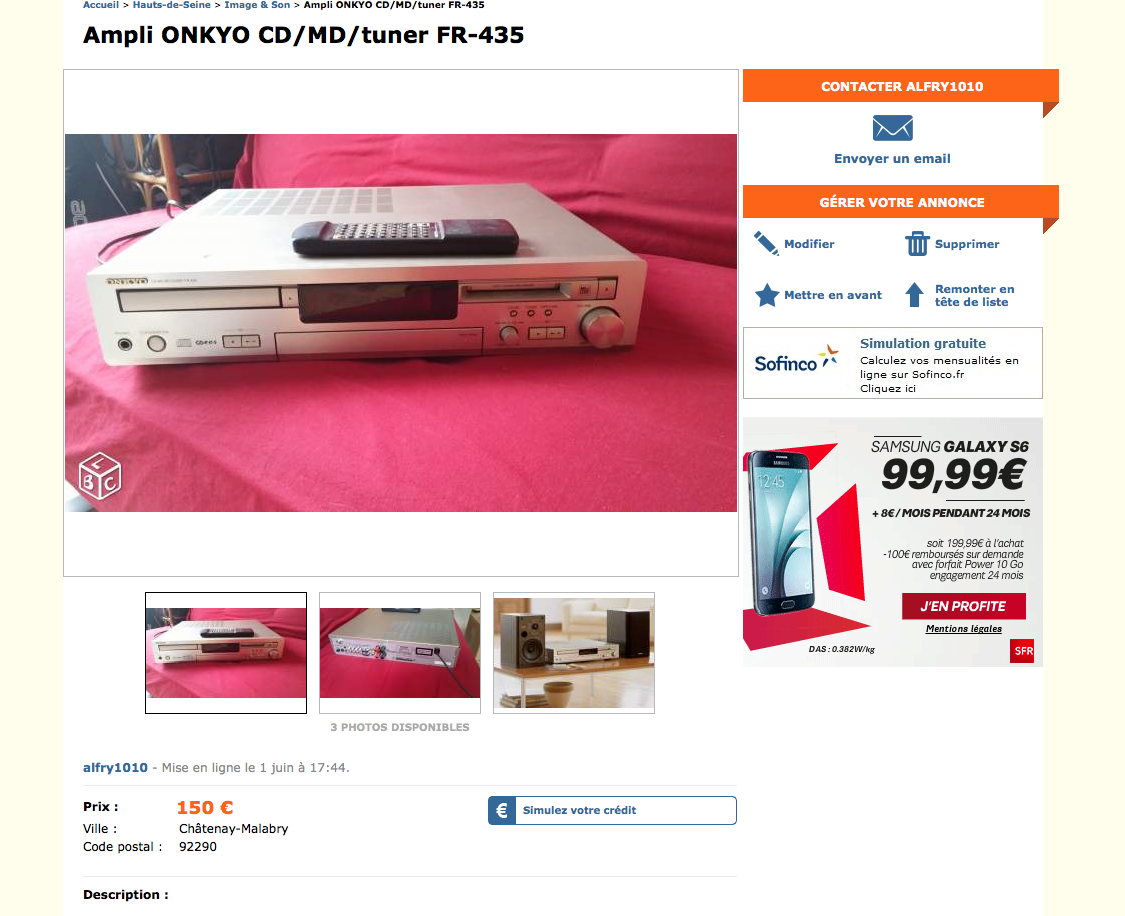View the thumbnail with speakers on table
Screen dimensions: 1125x916
click(574, 653)
